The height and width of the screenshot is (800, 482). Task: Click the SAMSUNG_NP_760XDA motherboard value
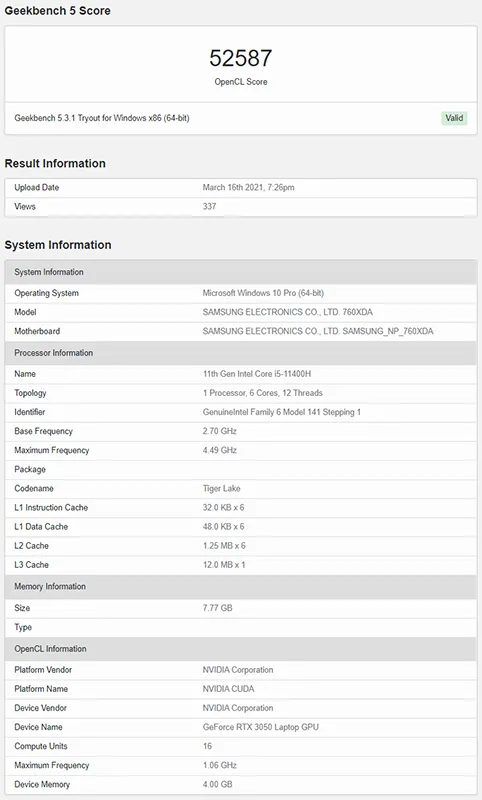pos(318,331)
